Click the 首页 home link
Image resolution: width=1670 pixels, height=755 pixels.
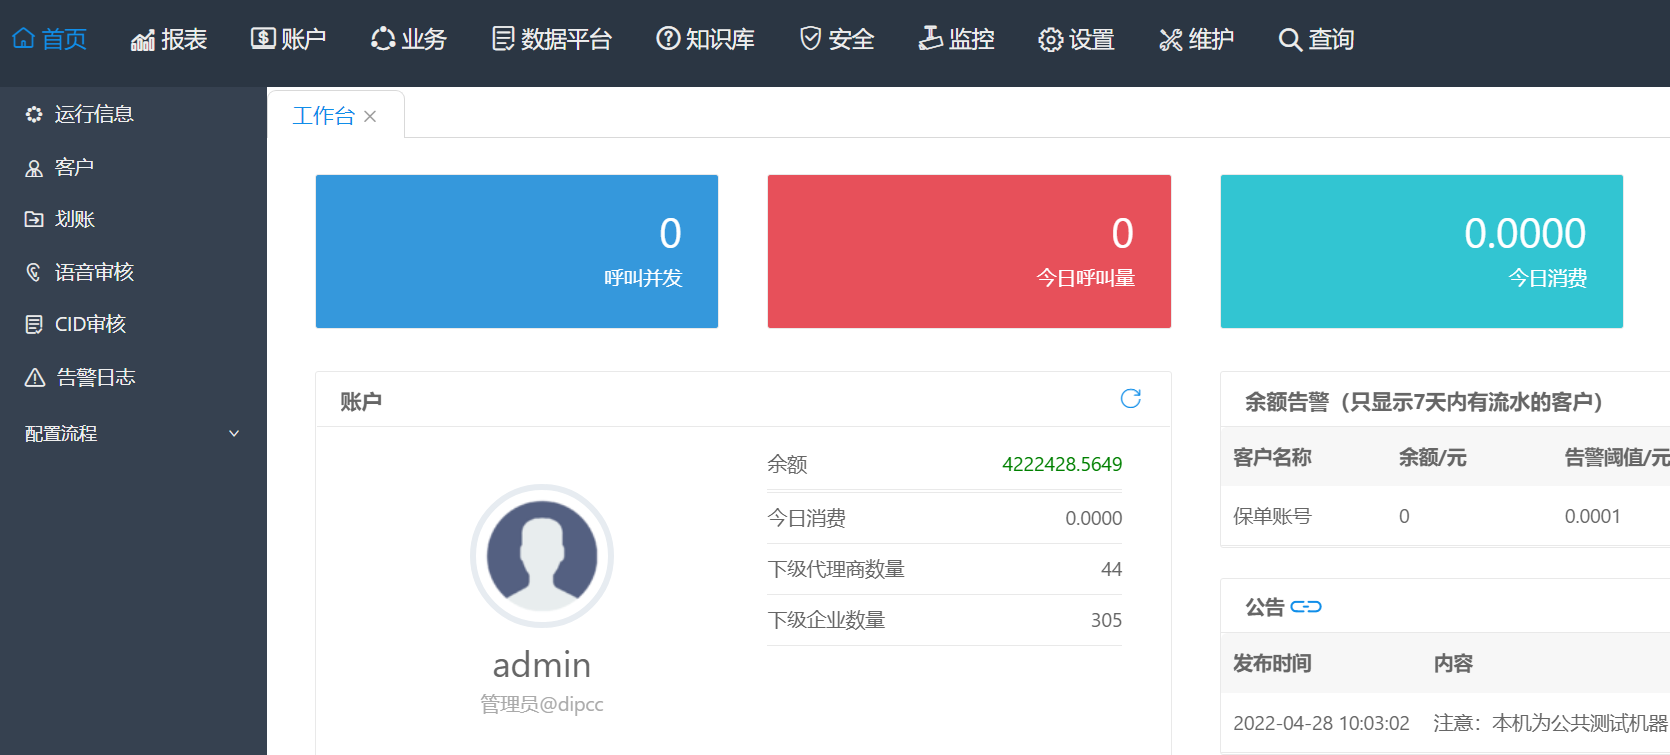tap(50, 39)
